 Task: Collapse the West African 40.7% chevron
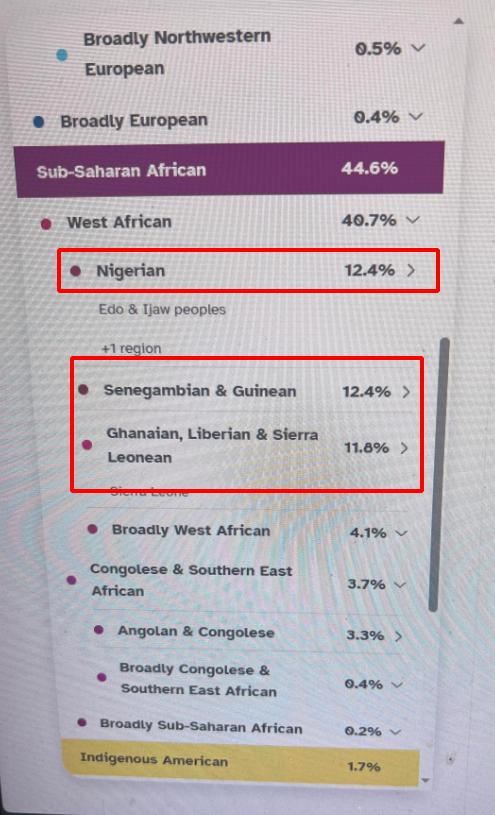pos(412,220)
